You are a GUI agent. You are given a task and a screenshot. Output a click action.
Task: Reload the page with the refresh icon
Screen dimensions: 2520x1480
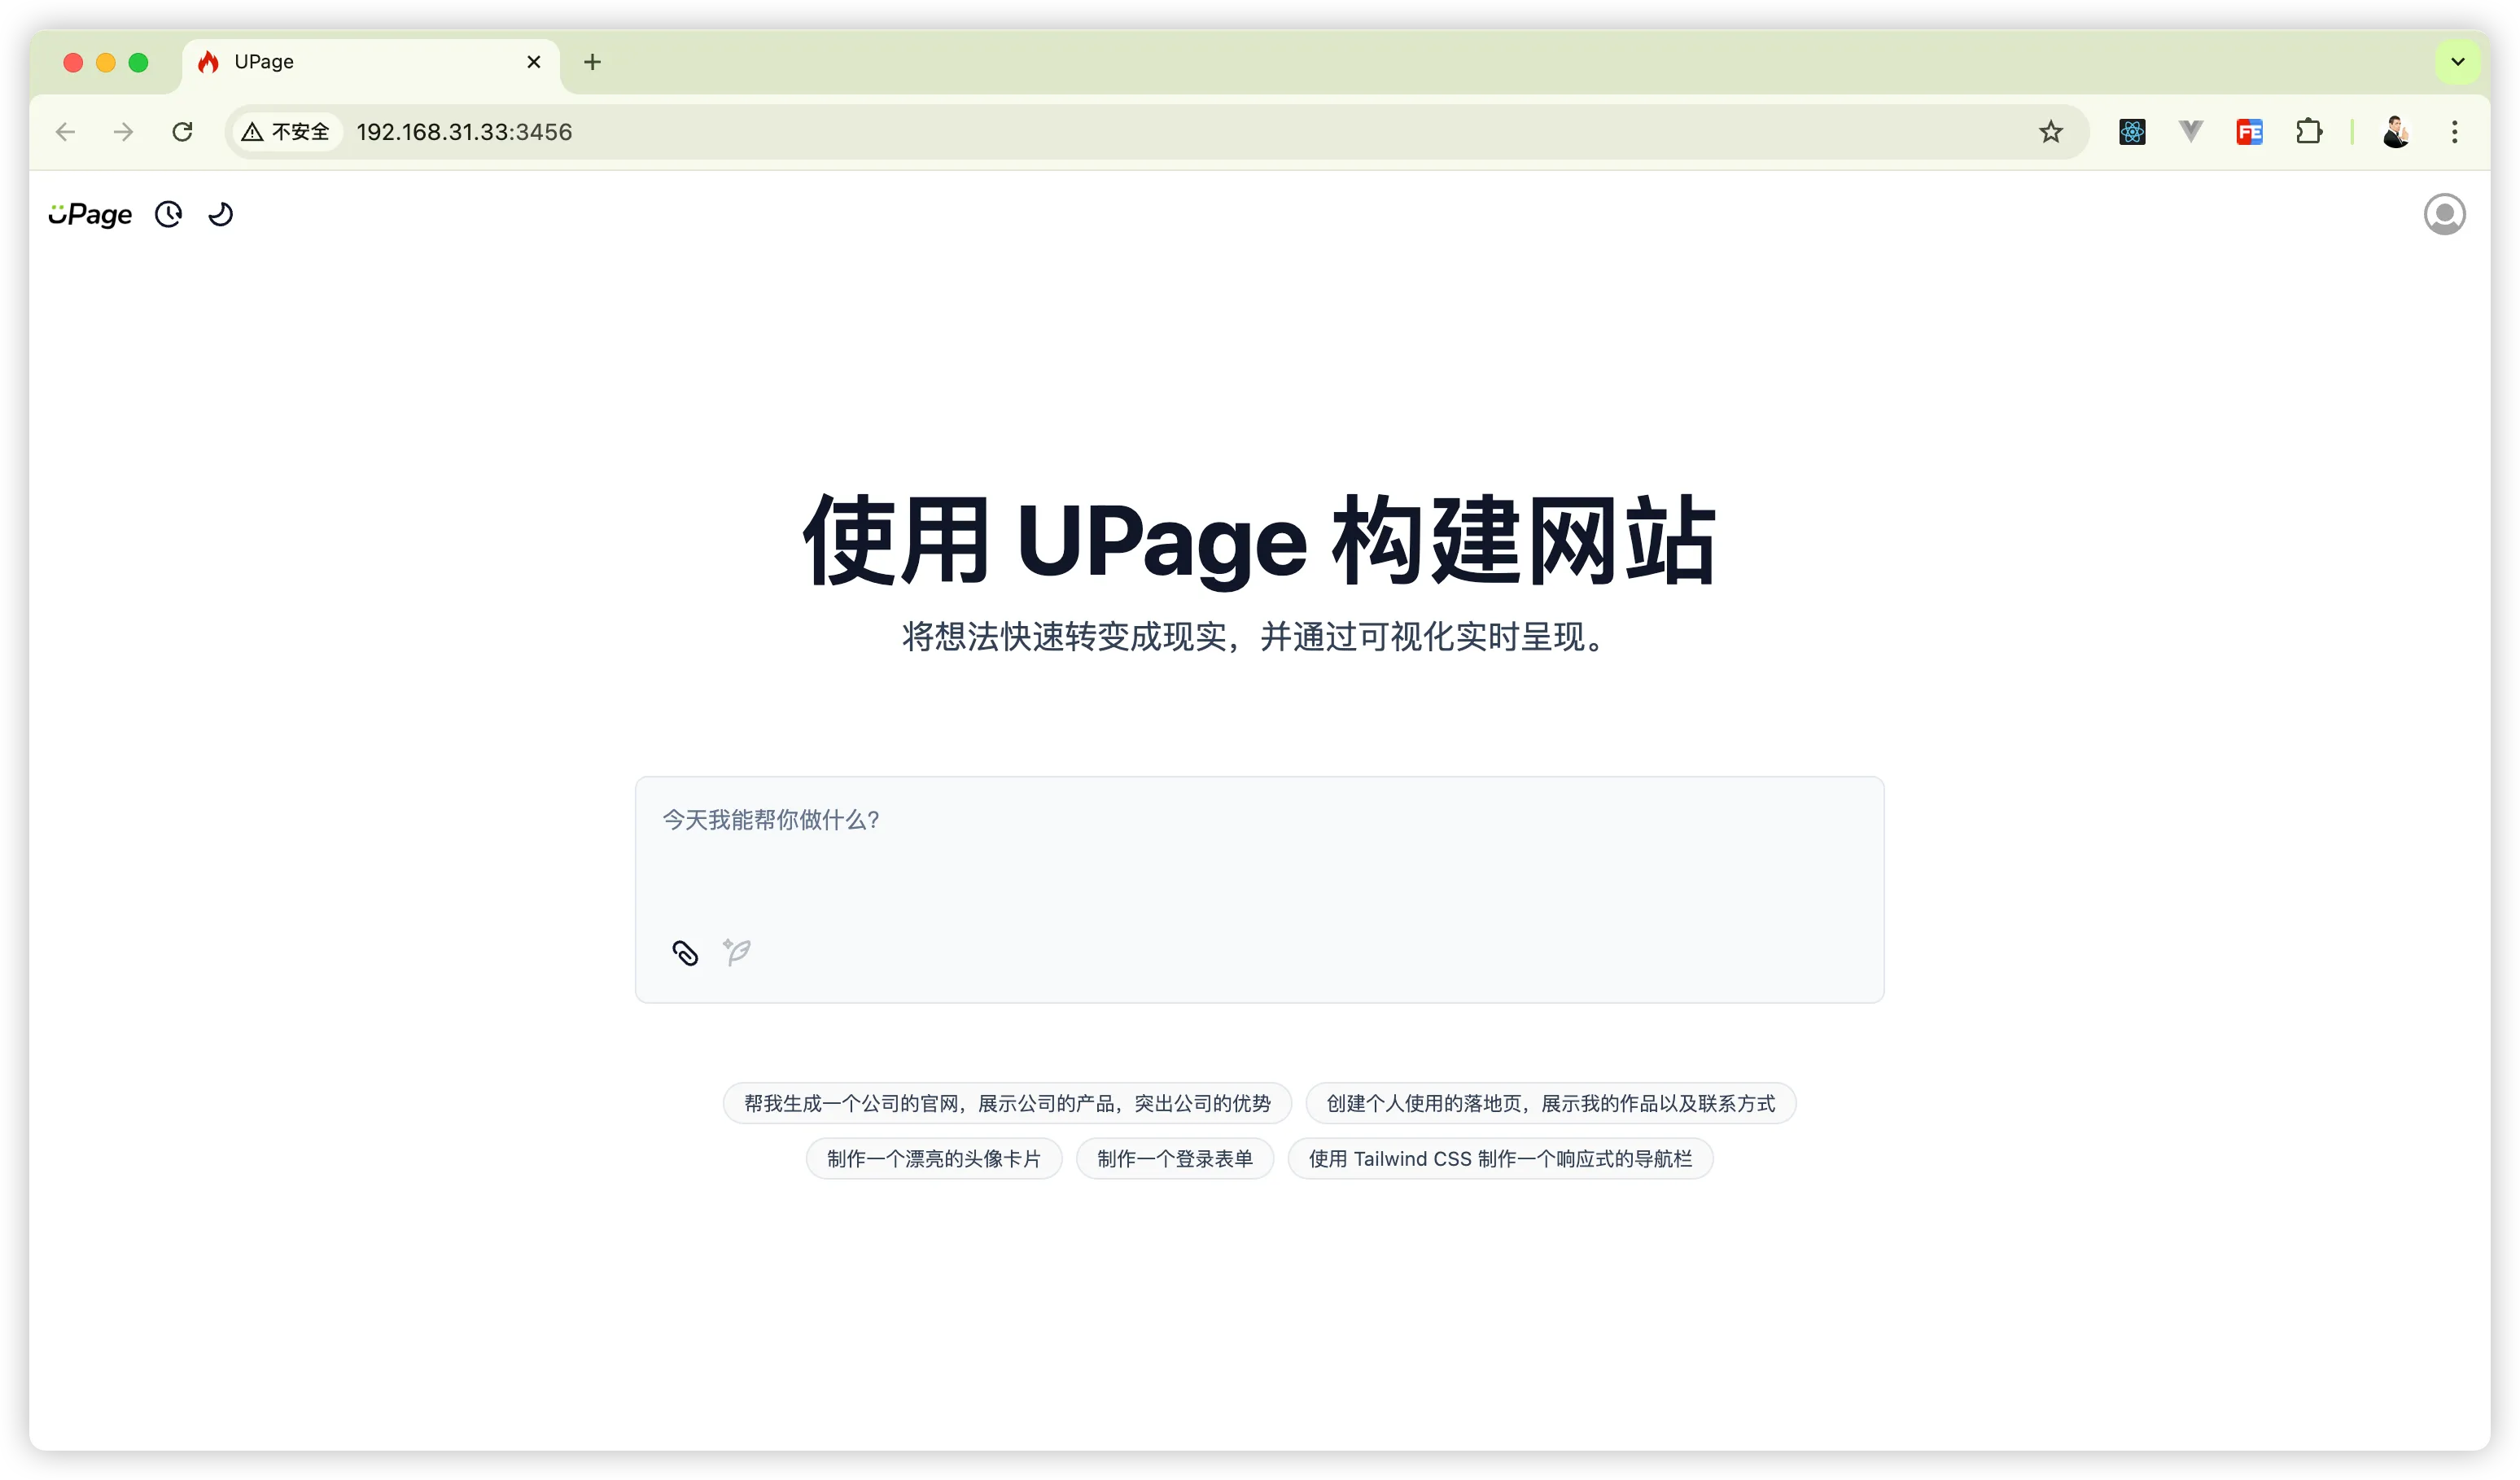pos(182,132)
